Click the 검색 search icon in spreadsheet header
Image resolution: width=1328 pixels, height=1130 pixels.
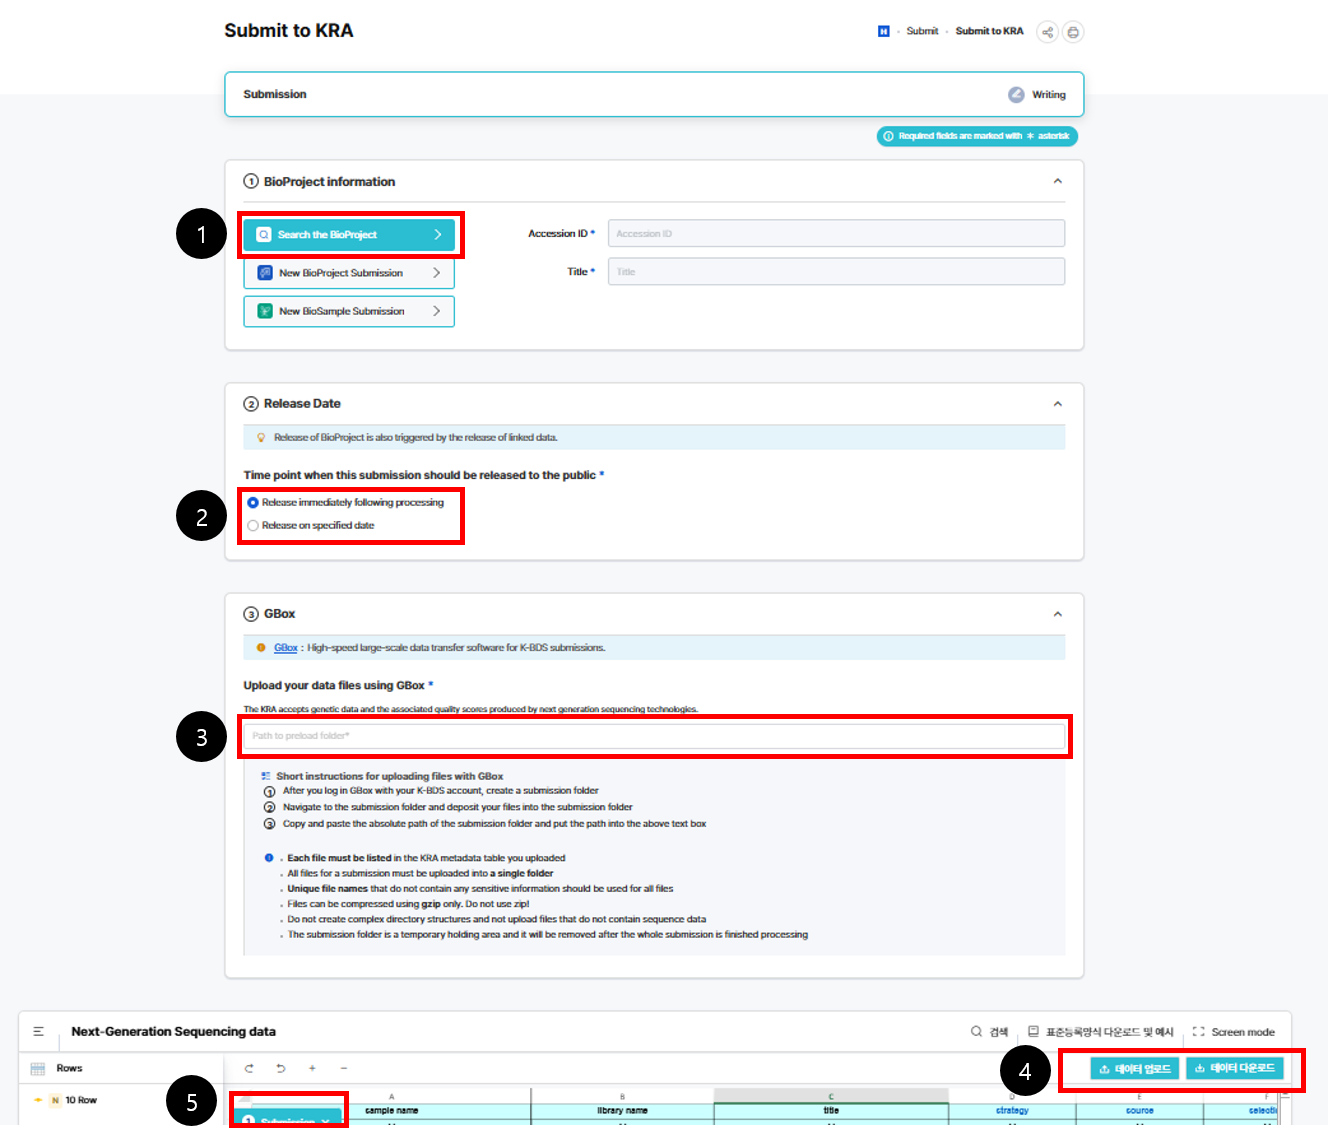point(977,1031)
